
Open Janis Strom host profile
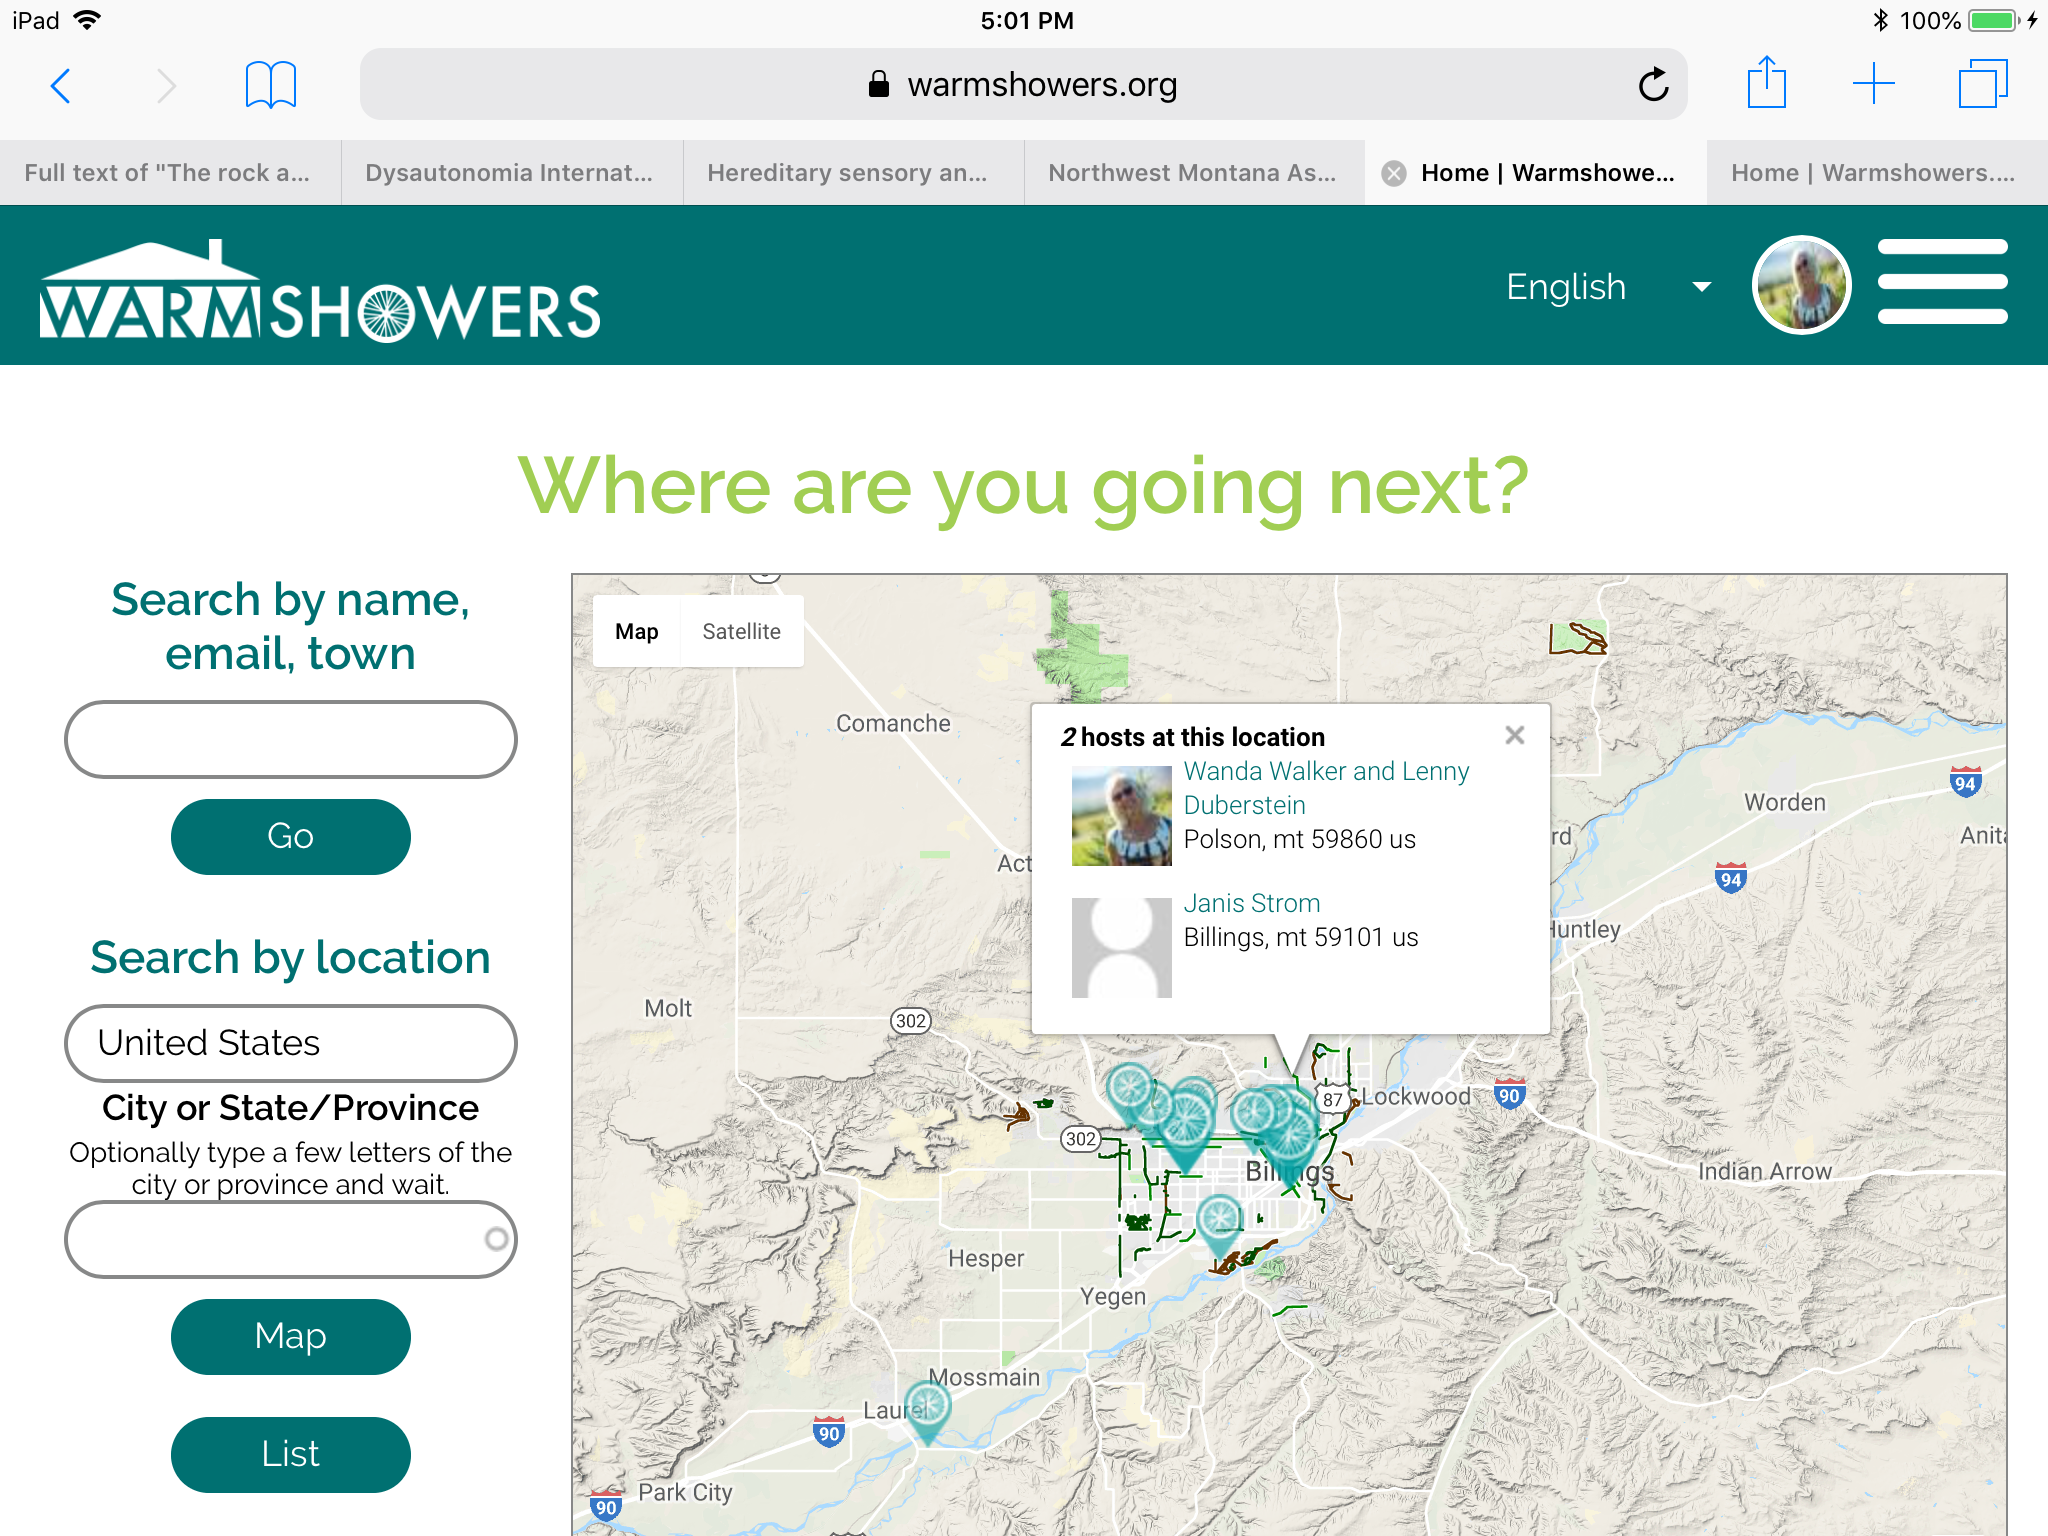pos(1252,903)
